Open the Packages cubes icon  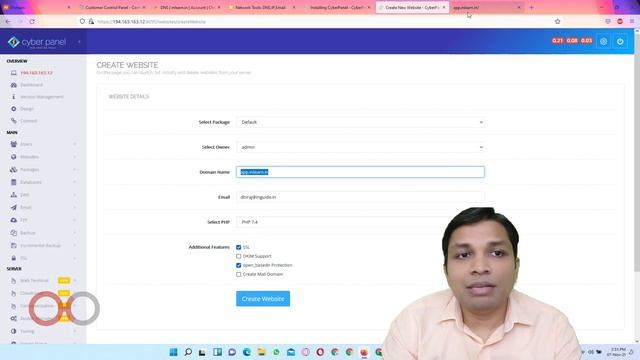click(13, 169)
